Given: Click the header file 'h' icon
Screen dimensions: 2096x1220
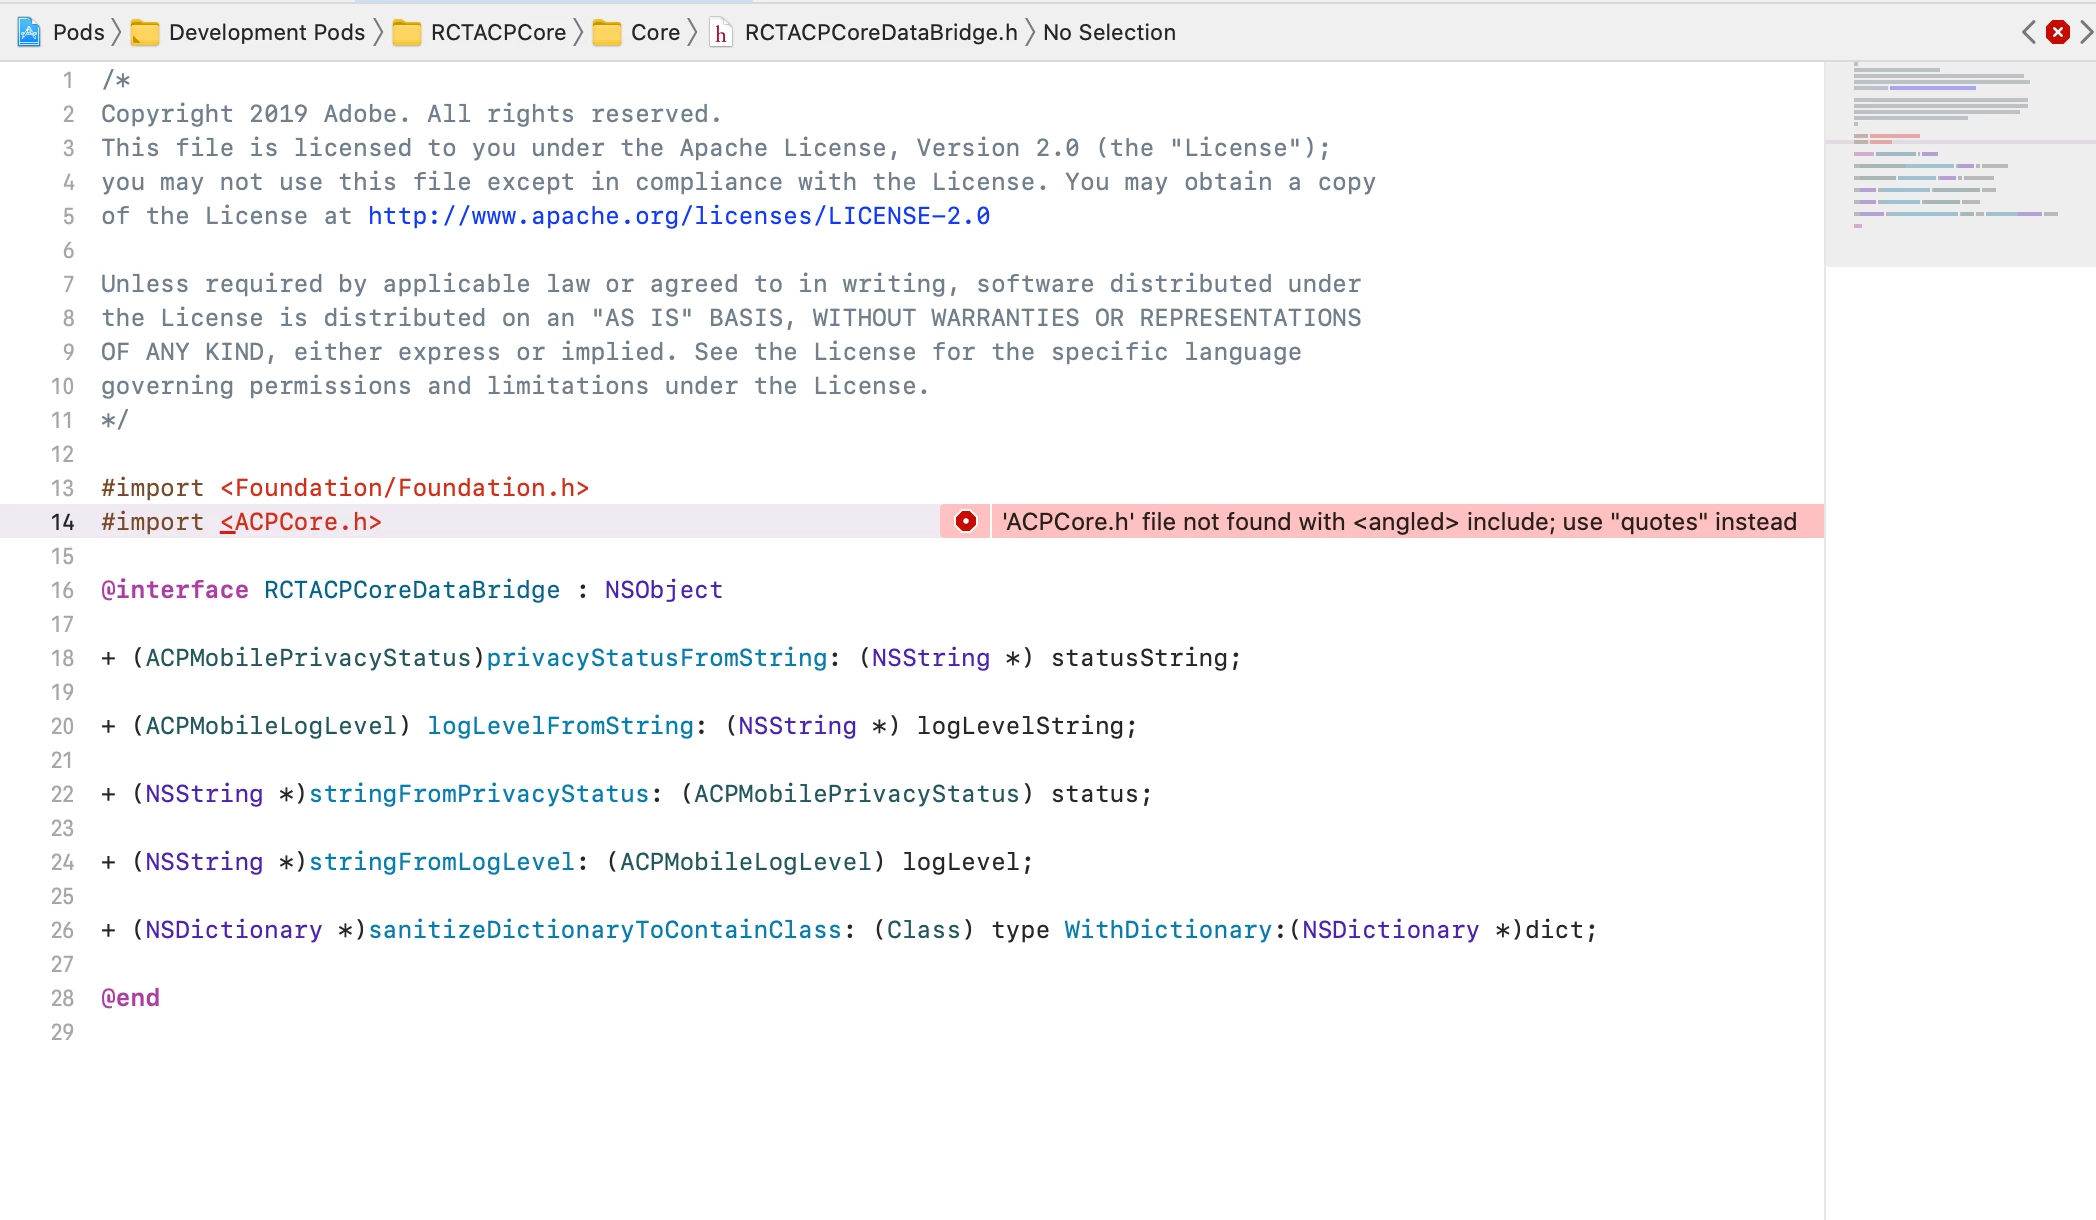Looking at the screenshot, I should click(721, 33).
